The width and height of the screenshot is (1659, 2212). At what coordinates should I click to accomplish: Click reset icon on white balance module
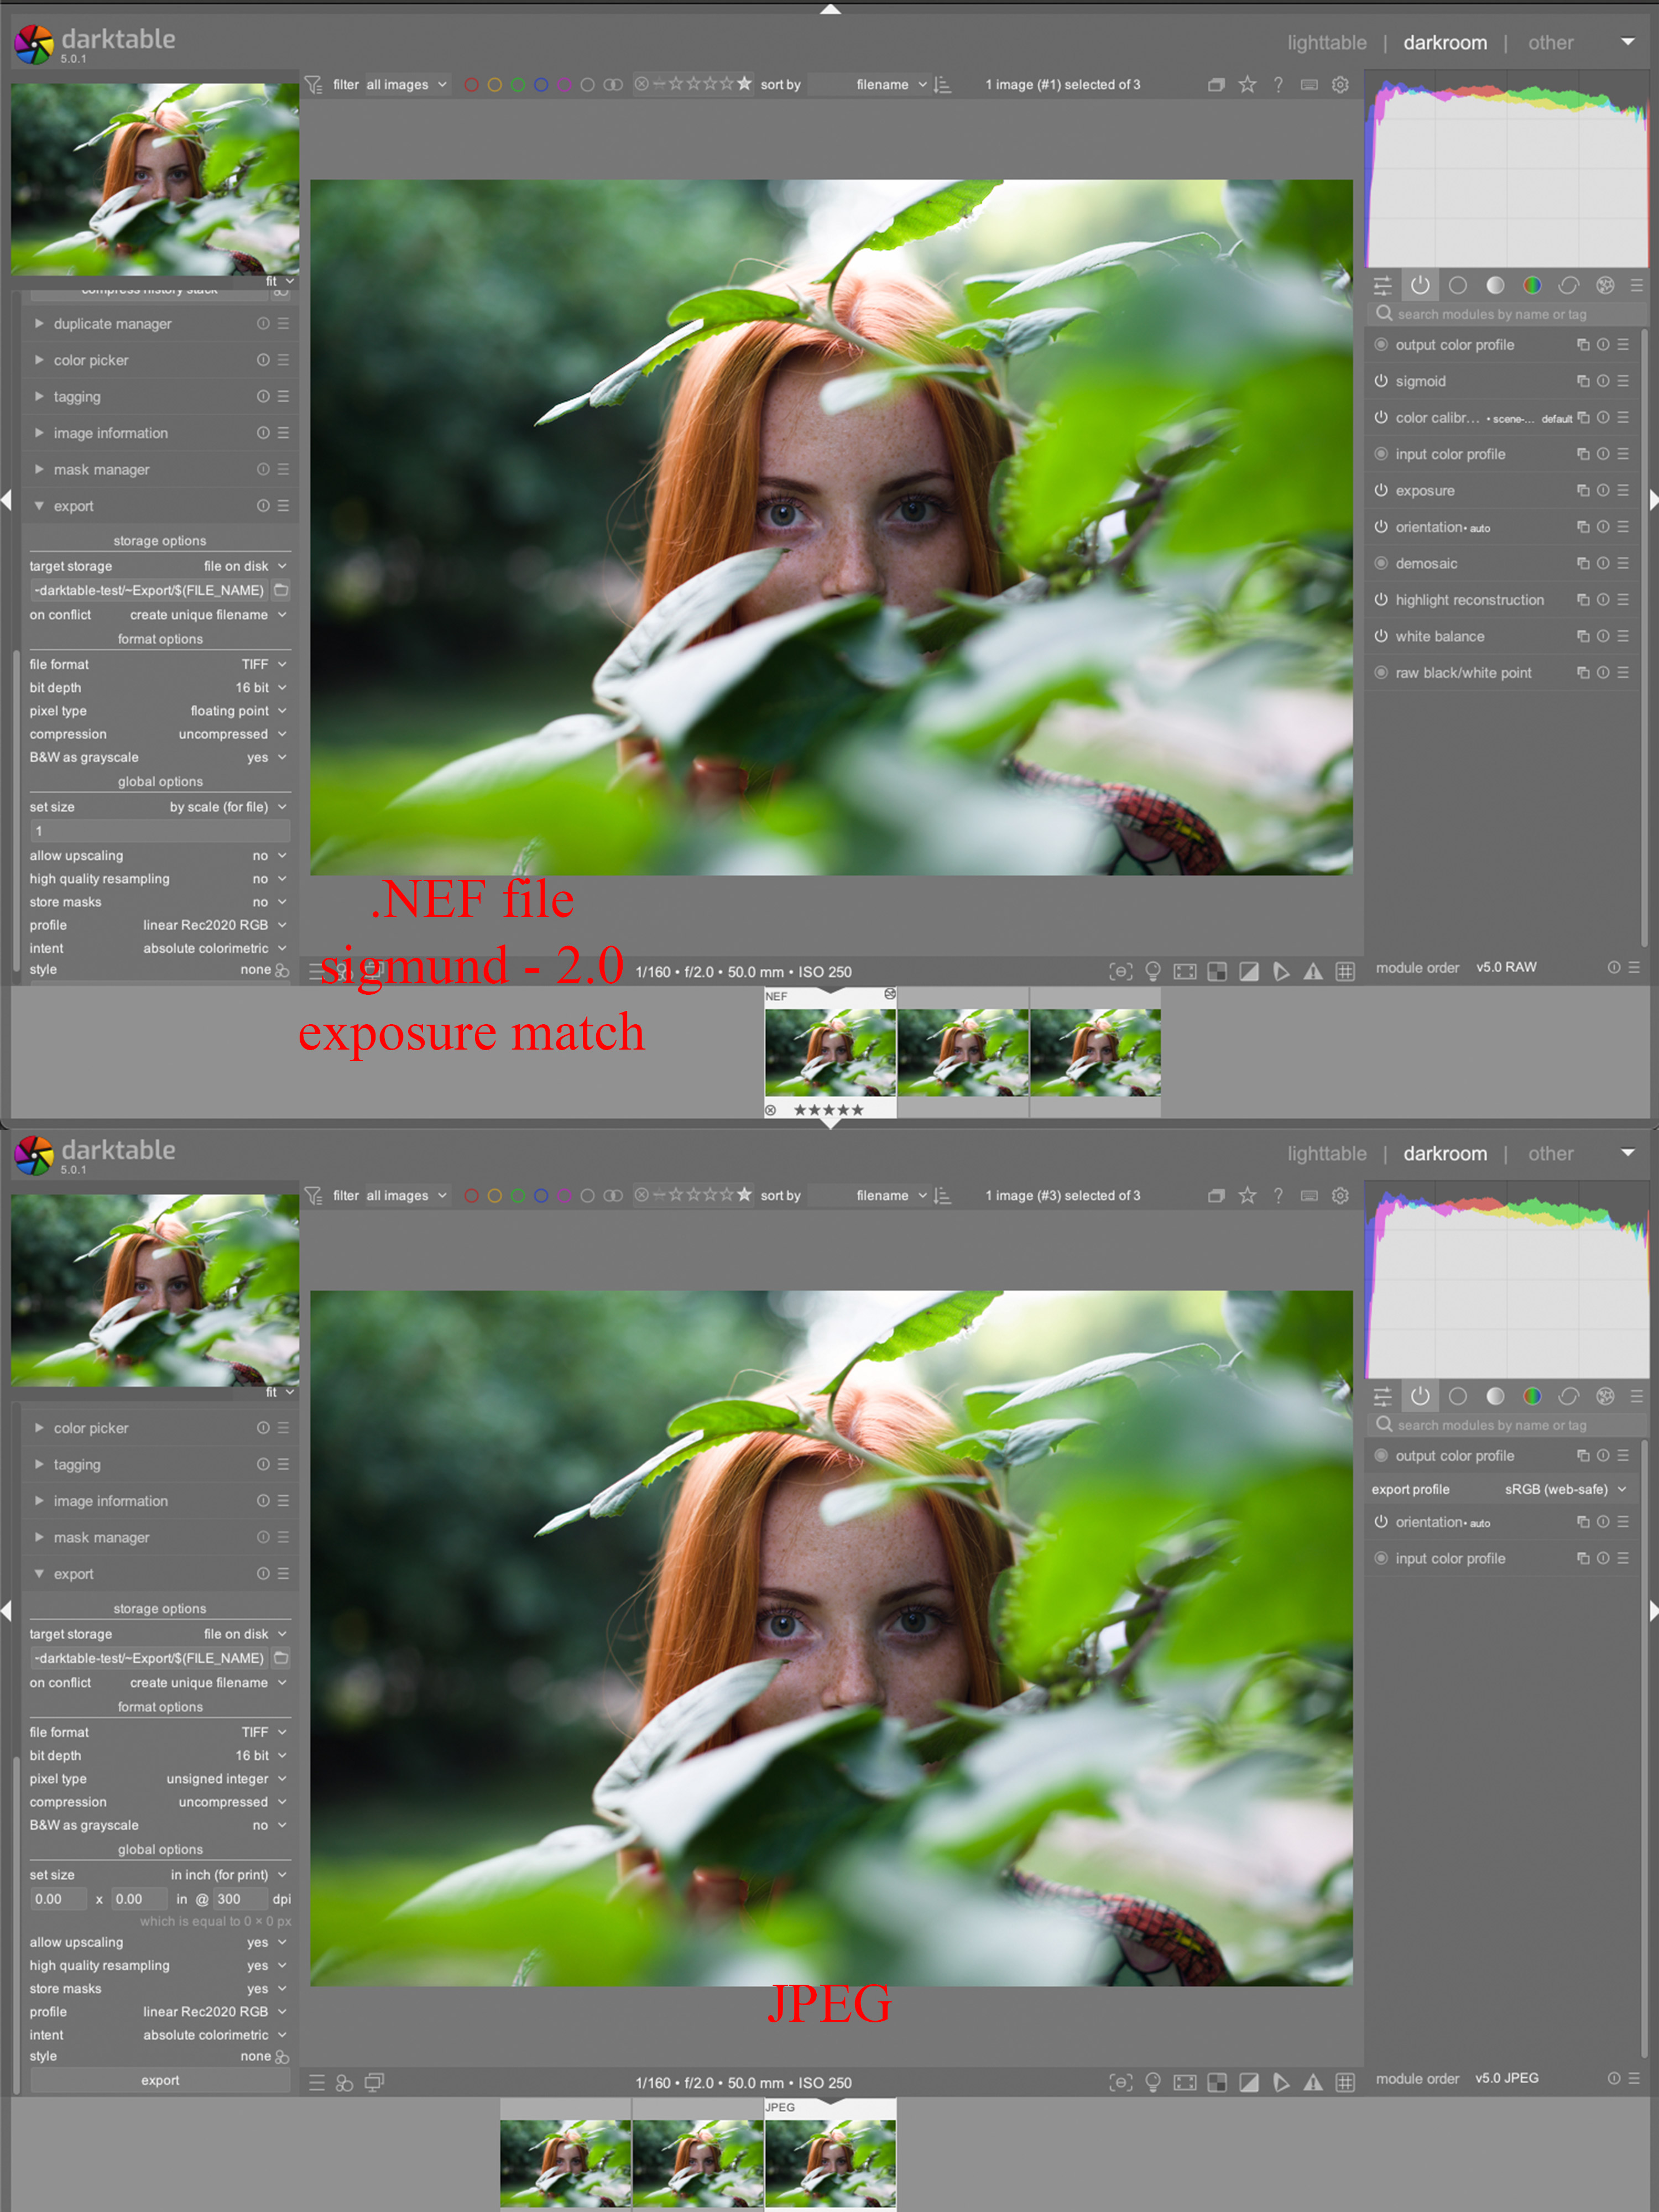1603,636
